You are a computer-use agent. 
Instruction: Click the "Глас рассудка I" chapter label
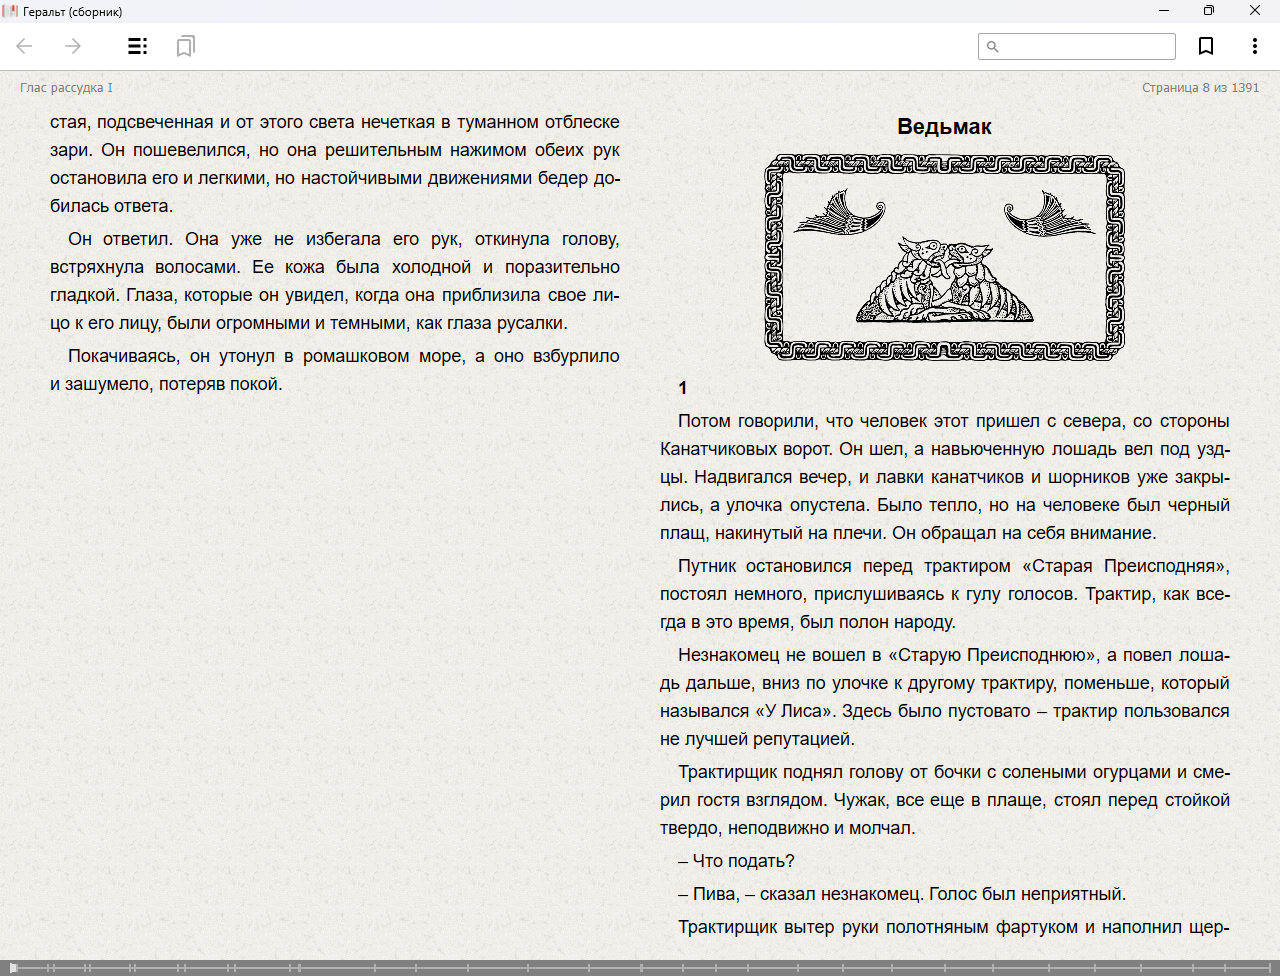click(x=66, y=88)
